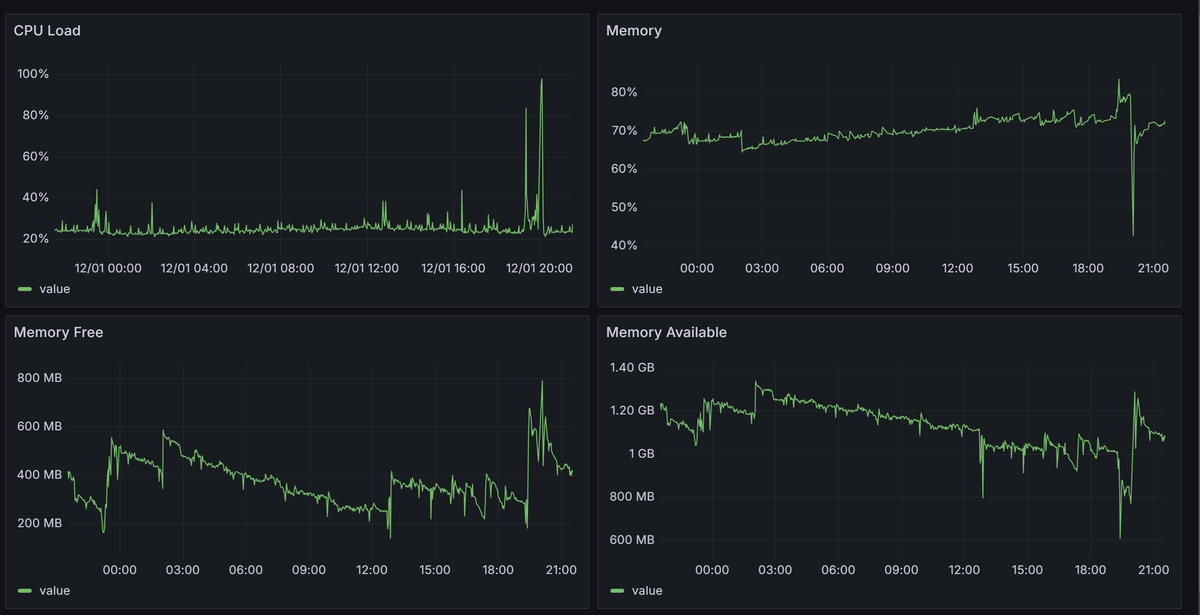Click the 12/01 12:00 time label

pos(367,268)
